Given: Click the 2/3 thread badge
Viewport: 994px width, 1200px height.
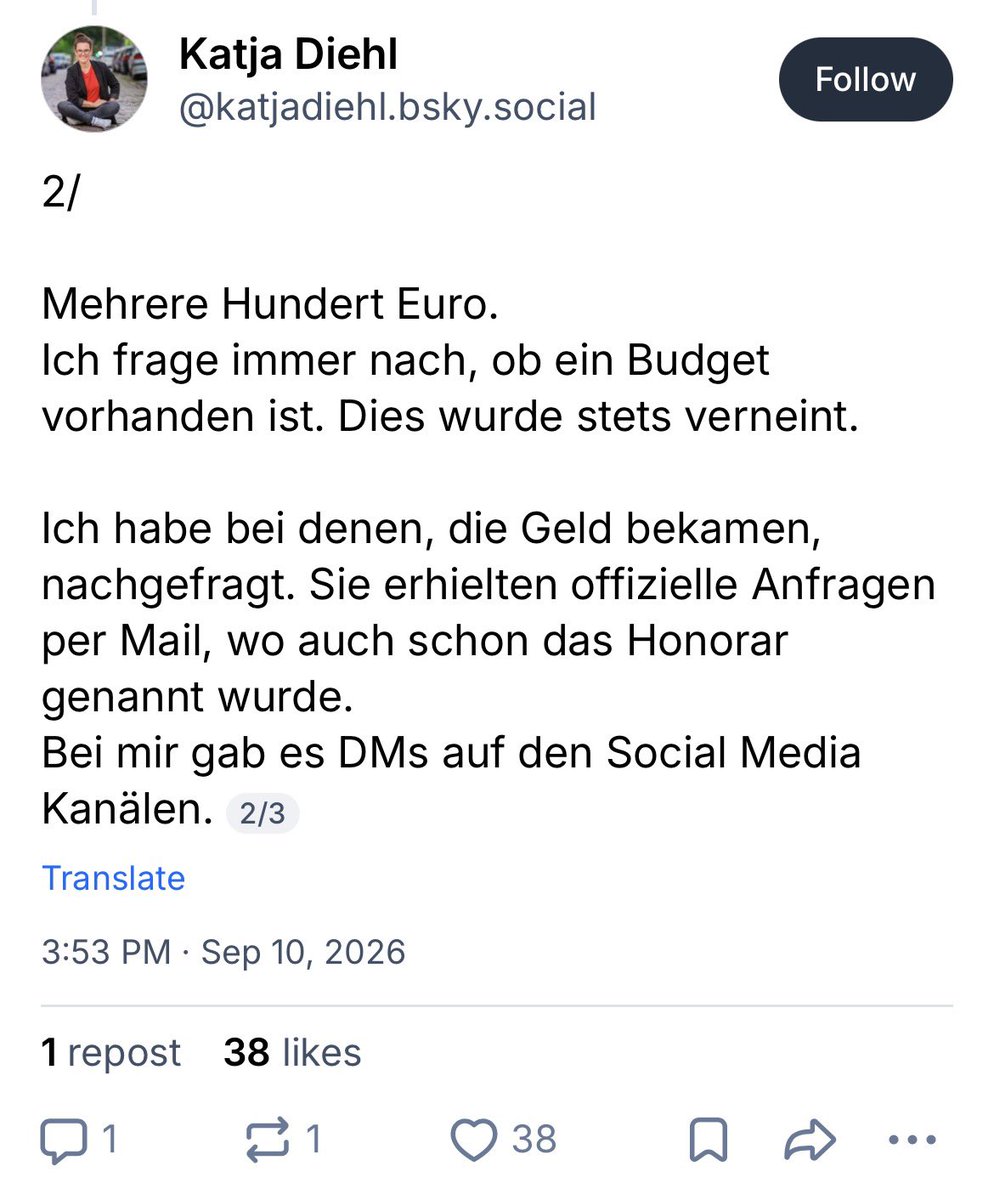Looking at the screenshot, I should click(x=262, y=814).
